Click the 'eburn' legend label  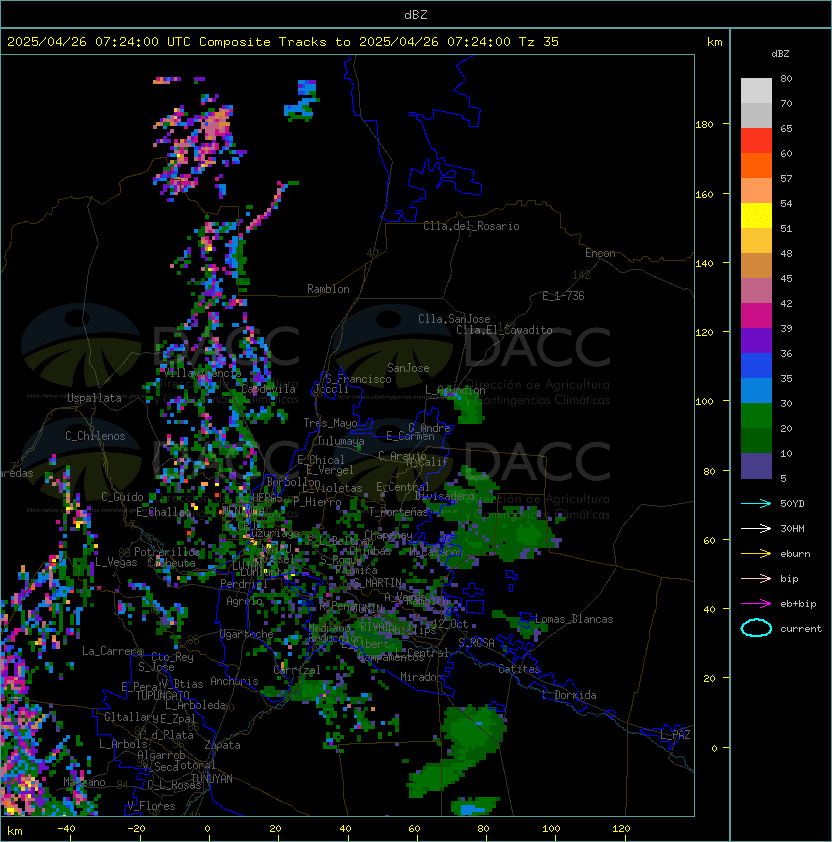click(795, 554)
